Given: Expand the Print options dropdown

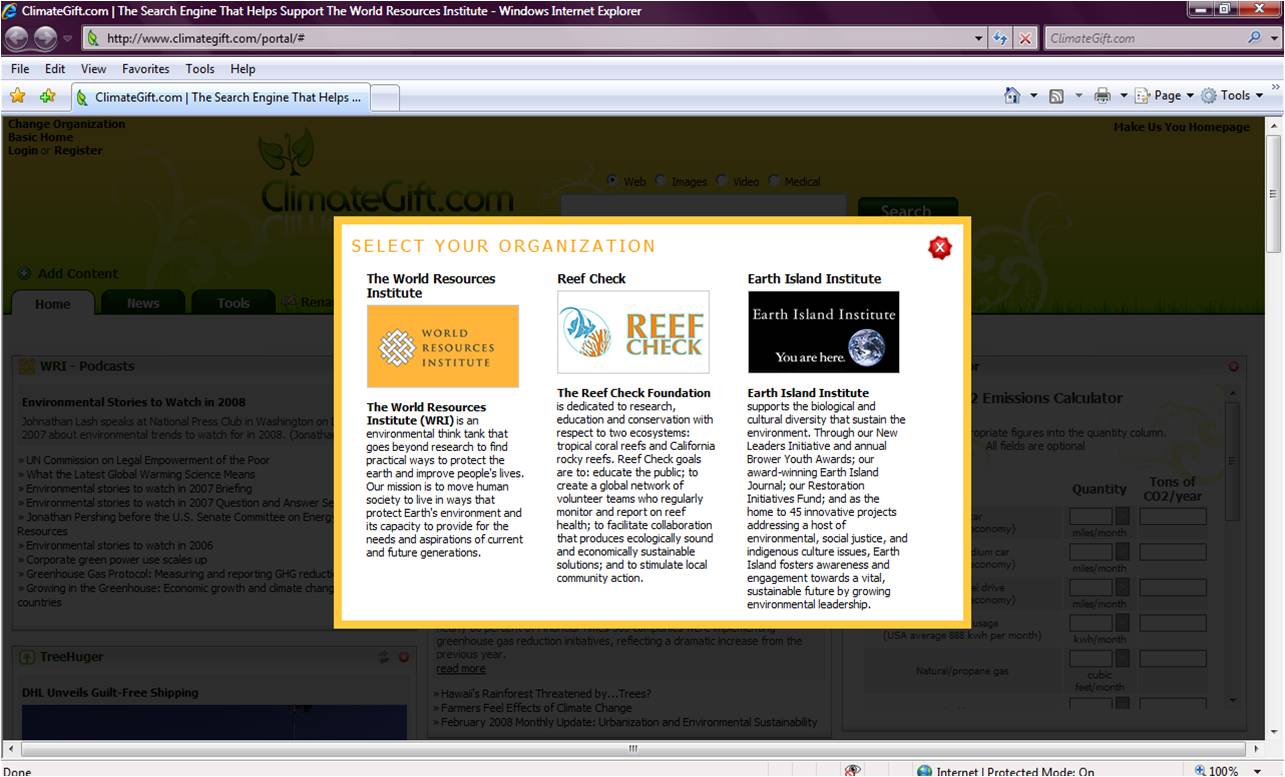Looking at the screenshot, I should (x=1123, y=96).
